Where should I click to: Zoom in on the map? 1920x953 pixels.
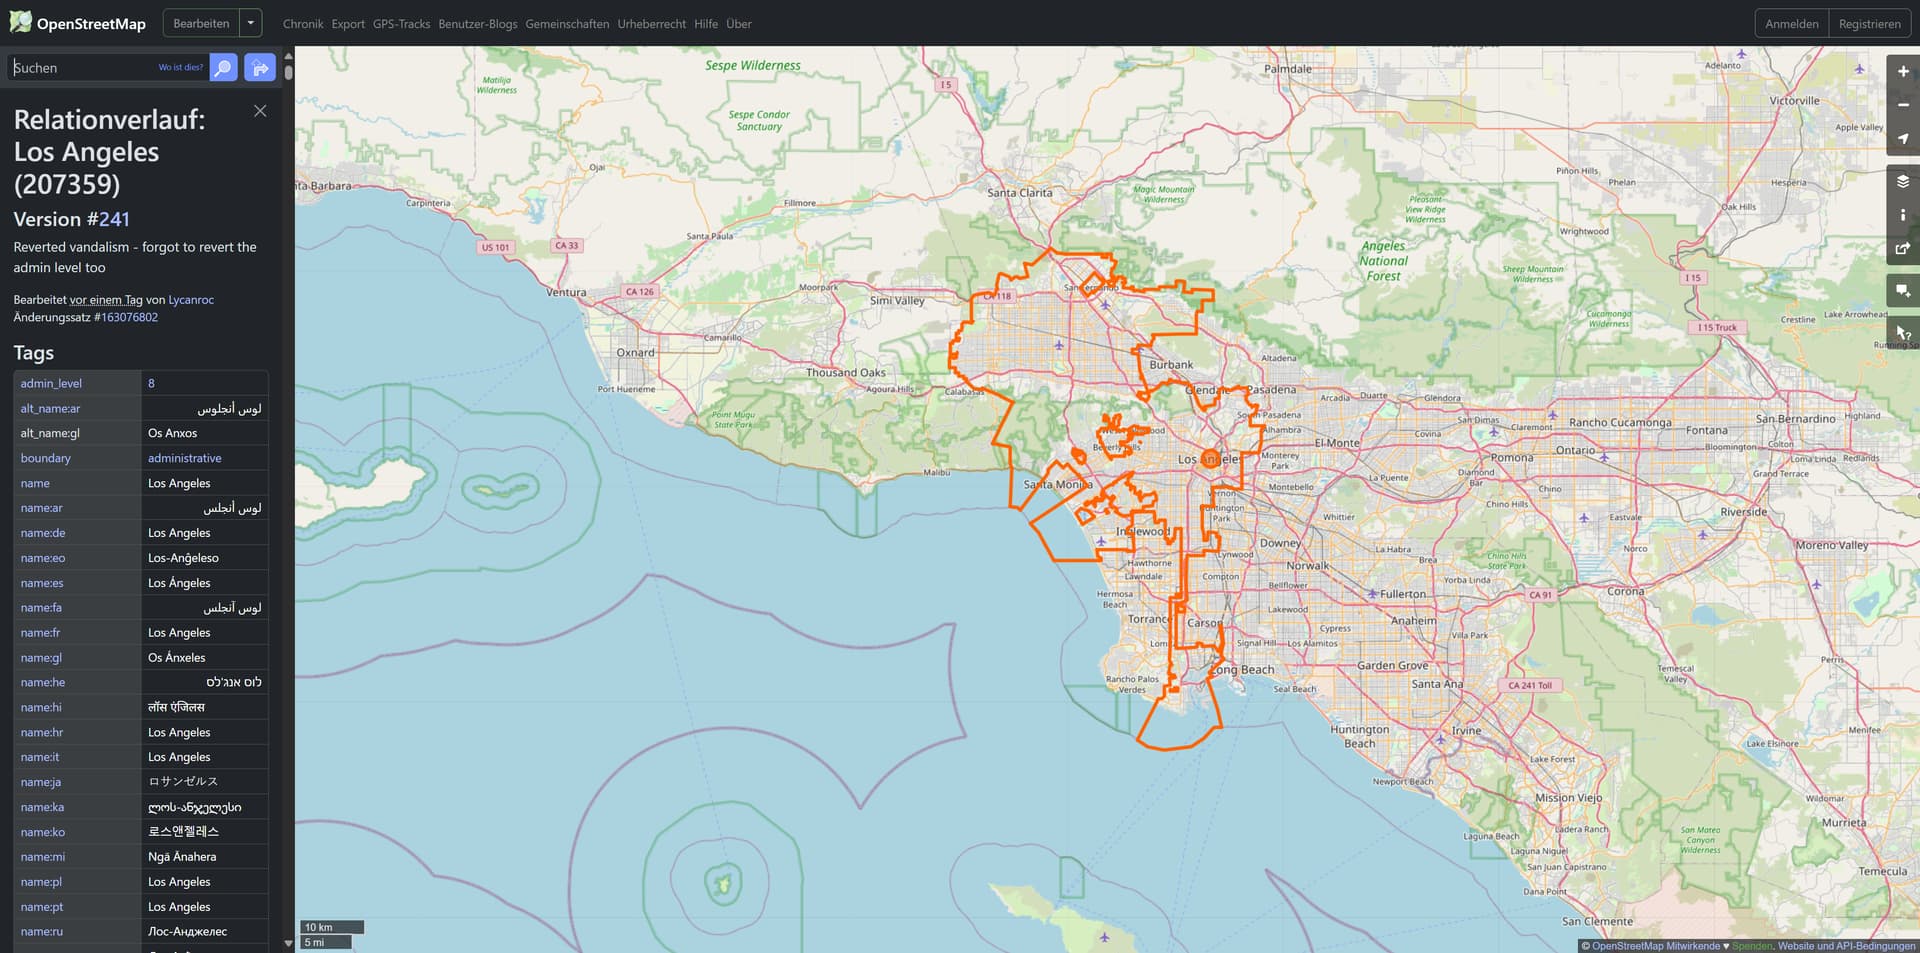click(x=1903, y=72)
